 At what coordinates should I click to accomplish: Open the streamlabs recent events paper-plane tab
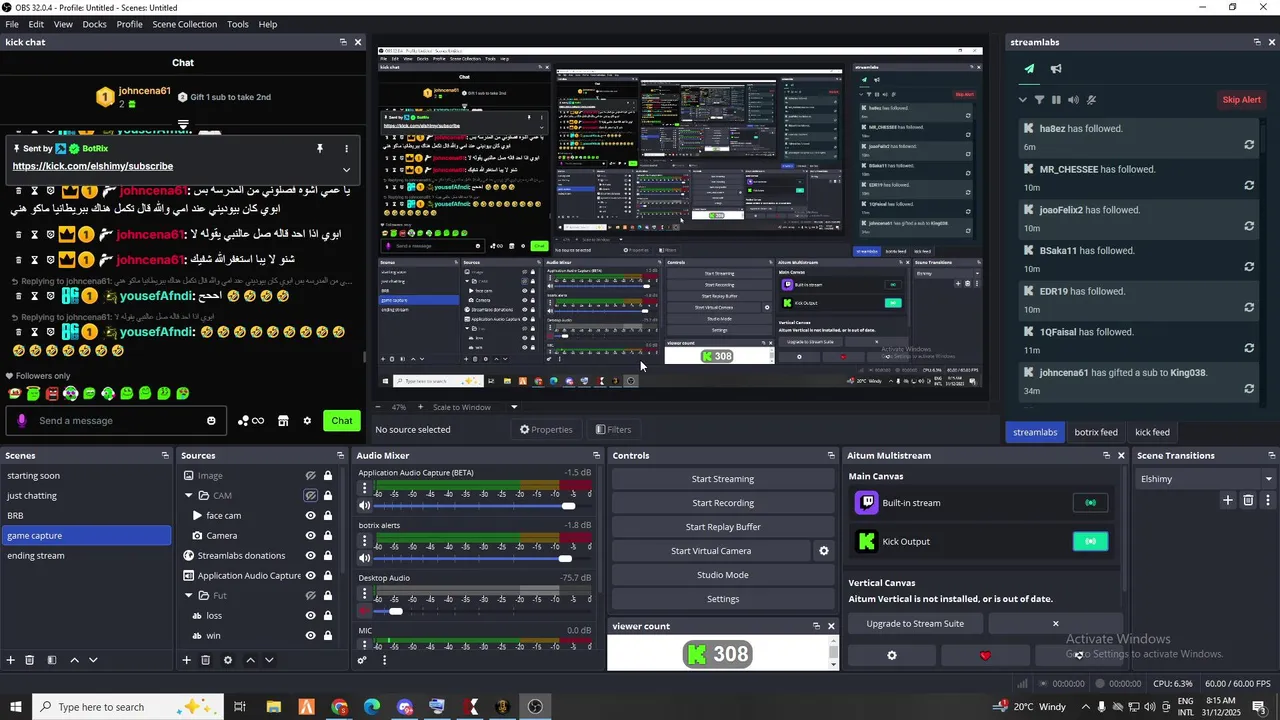coord(1029,69)
